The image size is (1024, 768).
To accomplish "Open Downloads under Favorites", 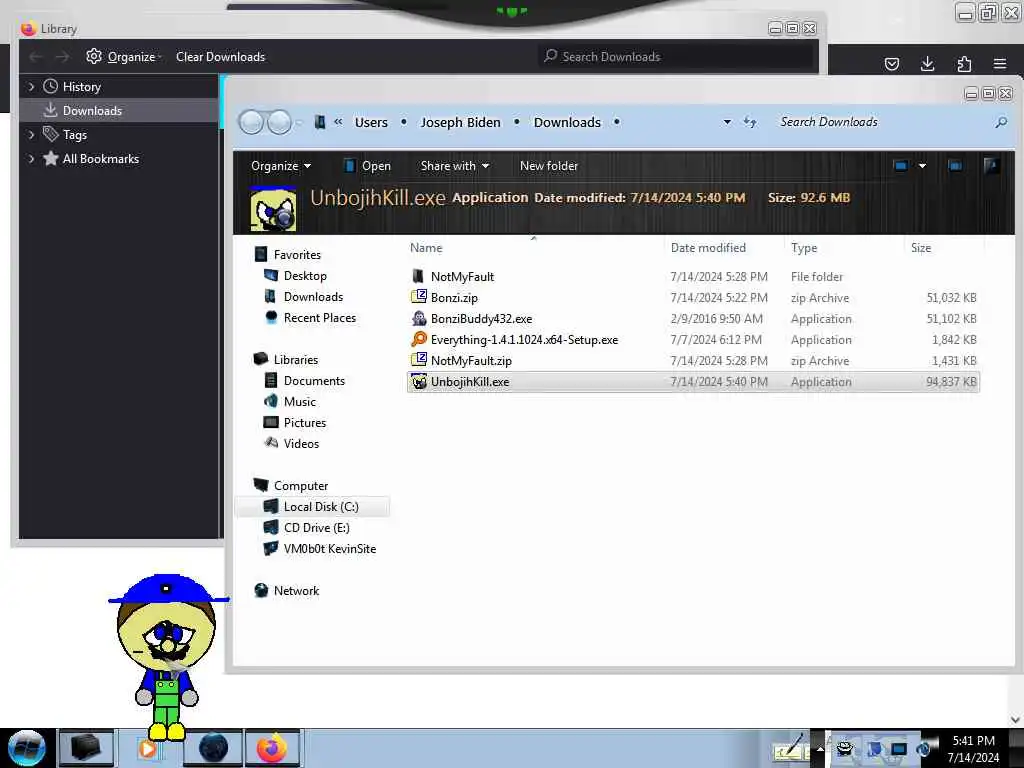I will click(313, 296).
